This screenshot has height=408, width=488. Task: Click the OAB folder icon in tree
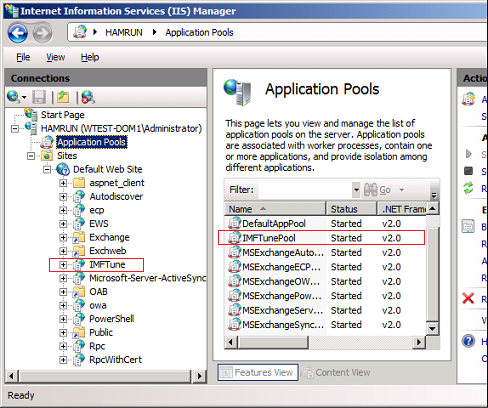(79, 292)
